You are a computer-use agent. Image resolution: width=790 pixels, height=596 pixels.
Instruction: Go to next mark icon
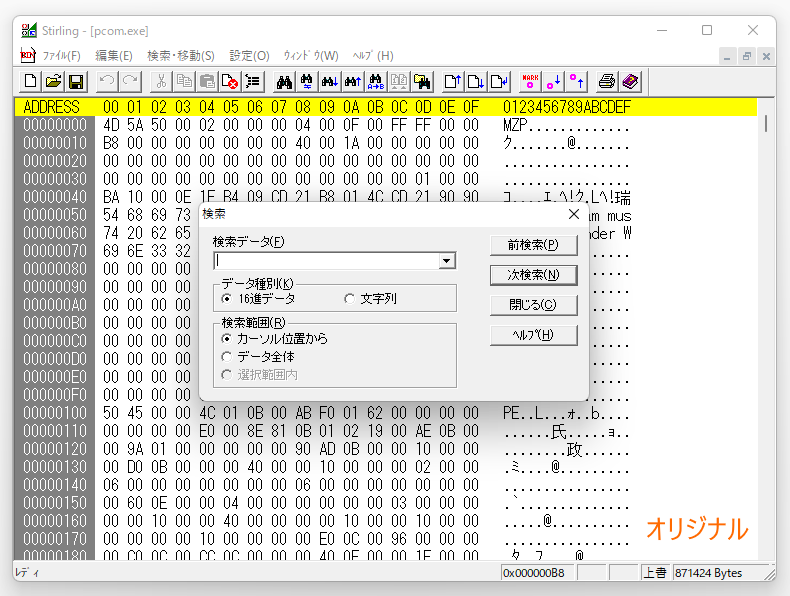553,82
